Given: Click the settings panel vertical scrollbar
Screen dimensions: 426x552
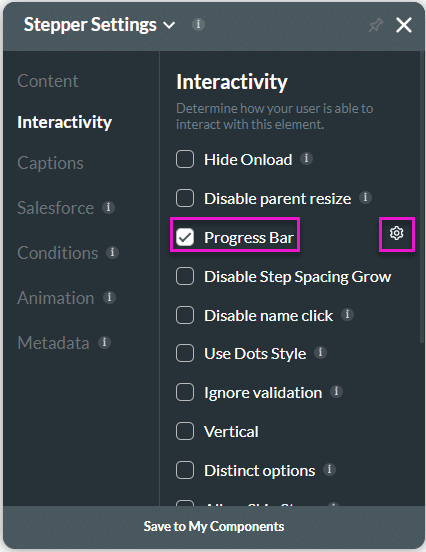Looking at the screenshot, I should point(422,197).
